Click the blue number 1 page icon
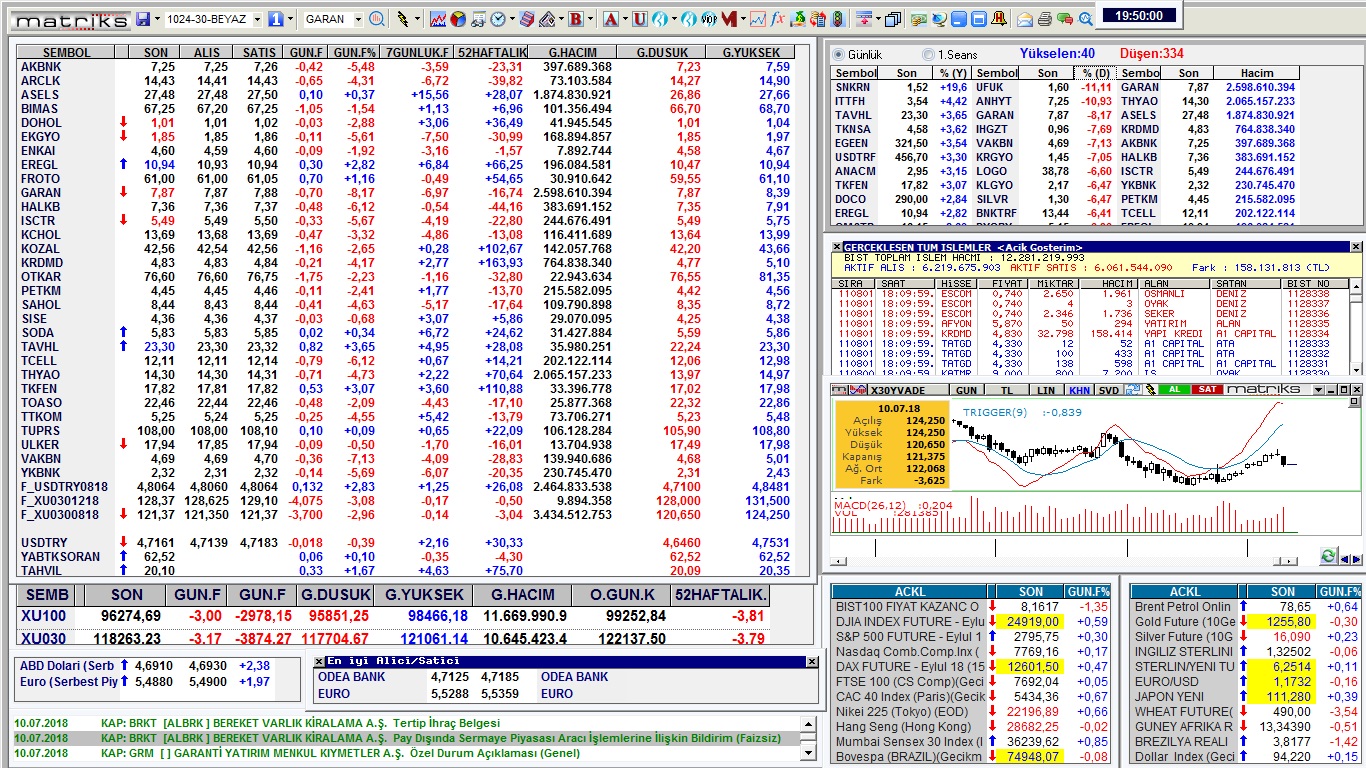1366x768 pixels. click(275, 19)
